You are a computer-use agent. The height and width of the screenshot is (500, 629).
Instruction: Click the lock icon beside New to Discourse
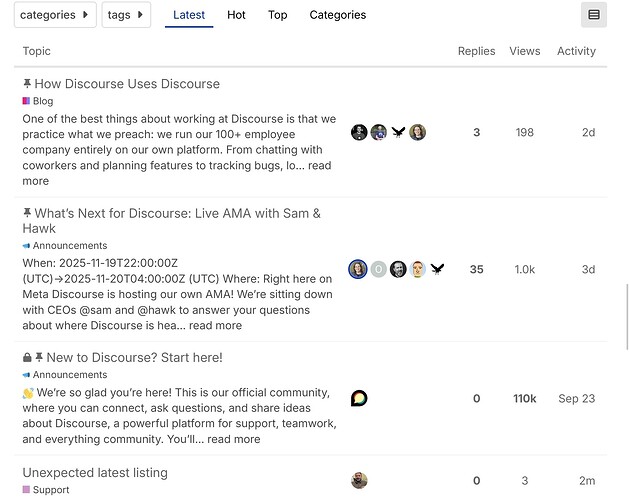[27, 357]
